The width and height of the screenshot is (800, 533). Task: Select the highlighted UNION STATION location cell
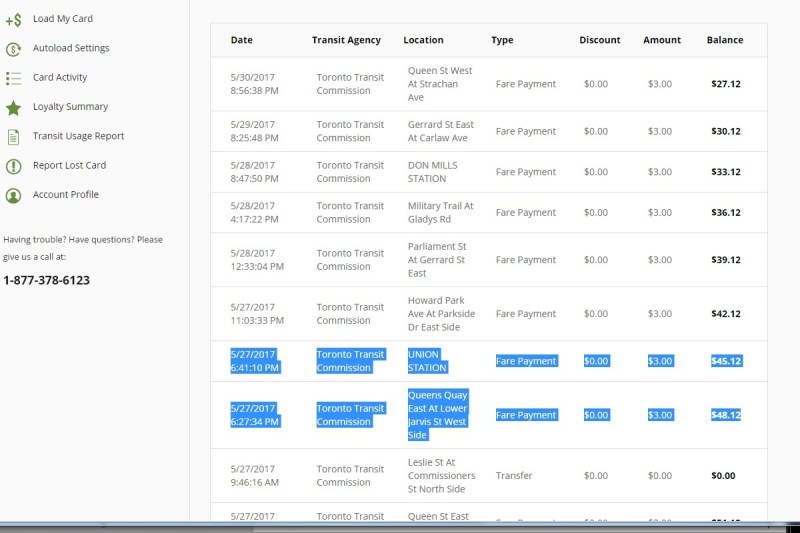[427, 361]
